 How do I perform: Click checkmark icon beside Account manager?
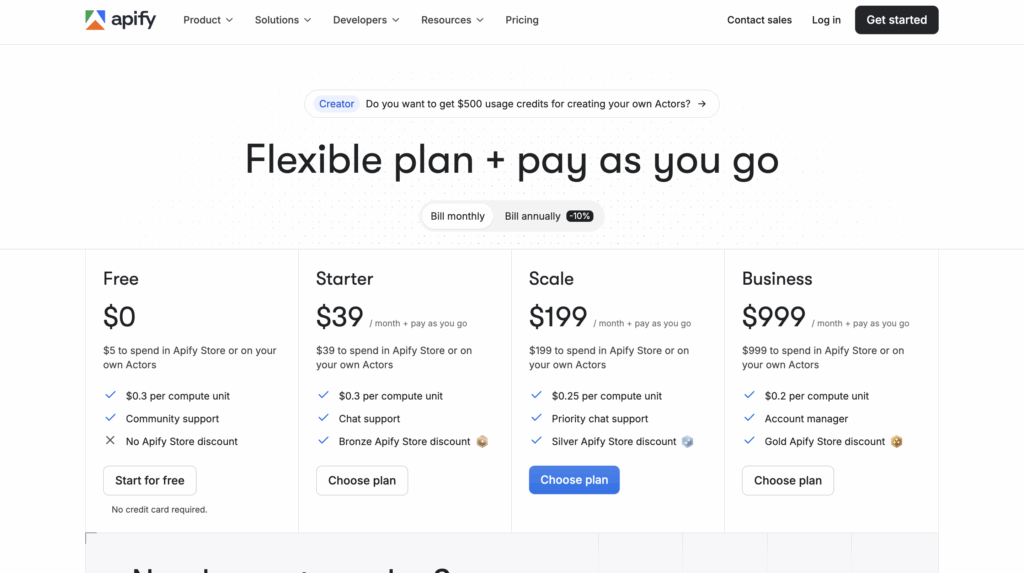click(x=750, y=419)
